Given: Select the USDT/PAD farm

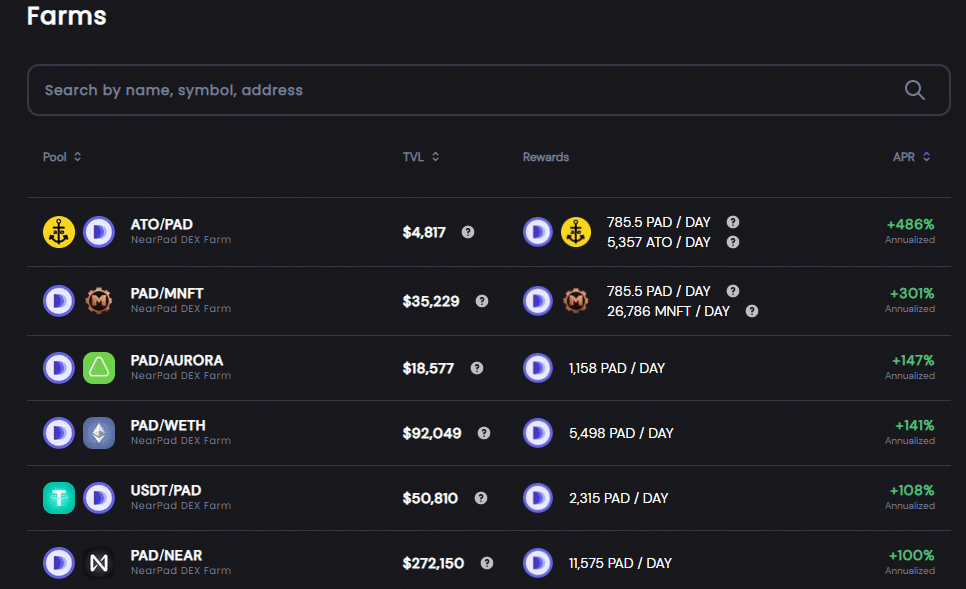Looking at the screenshot, I should coord(489,498).
